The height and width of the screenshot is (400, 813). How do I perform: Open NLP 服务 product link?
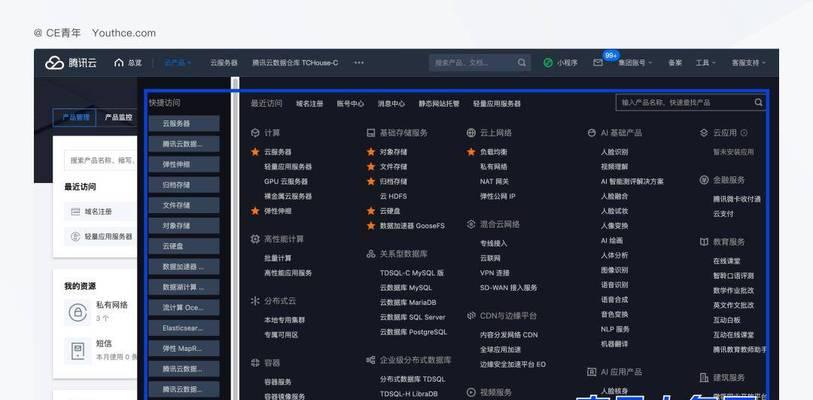coord(615,329)
